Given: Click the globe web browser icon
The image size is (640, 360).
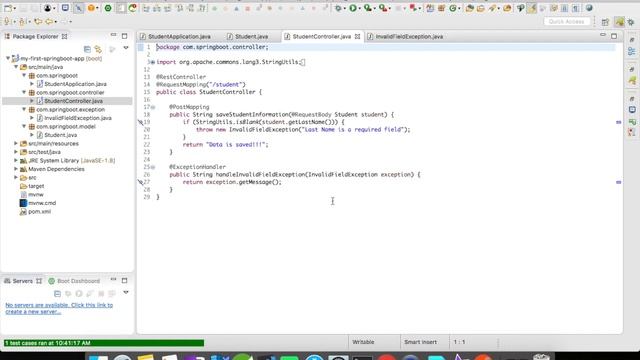Looking at the screenshot, I should pos(589,8).
